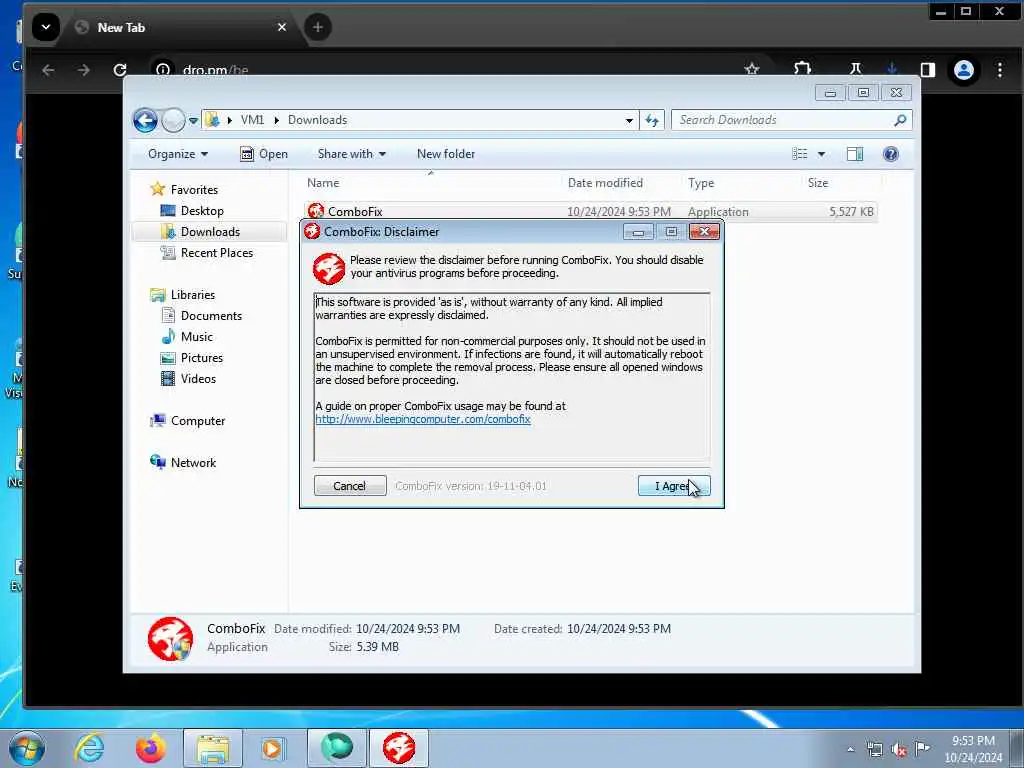Click Open in the Explorer toolbar
This screenshot has height=768, width=1024.
click(x=264, y=154)
